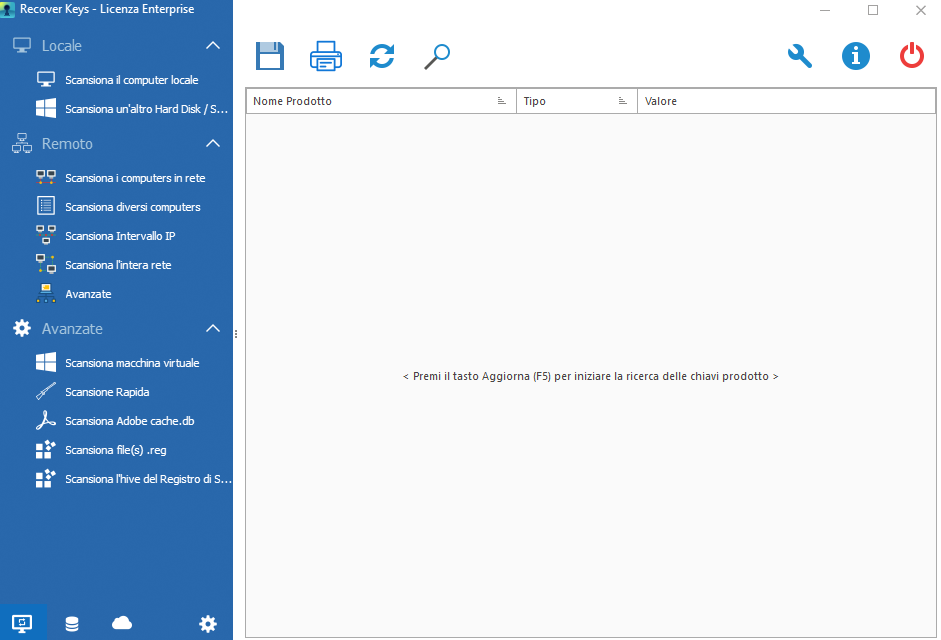Click the Recover Keys app icon in title bar
This screenshot has height=640, width=941.
[8, 9]
